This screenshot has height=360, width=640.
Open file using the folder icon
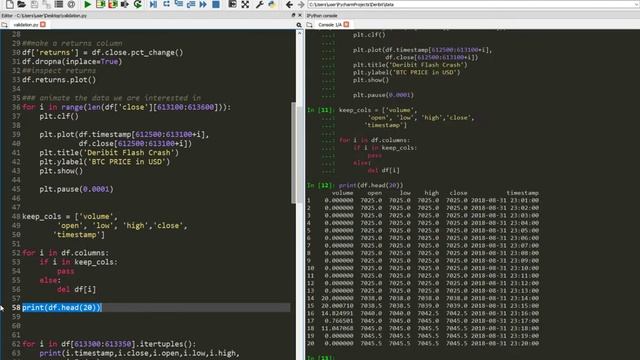pyautogui.click(x=22, y=4)
